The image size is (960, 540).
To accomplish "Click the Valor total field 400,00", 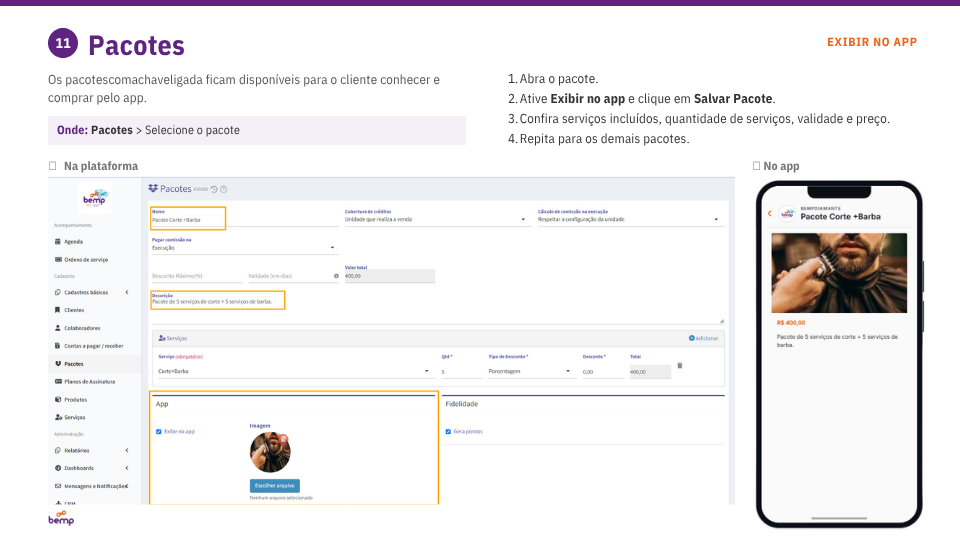I will tap(389, 276).
